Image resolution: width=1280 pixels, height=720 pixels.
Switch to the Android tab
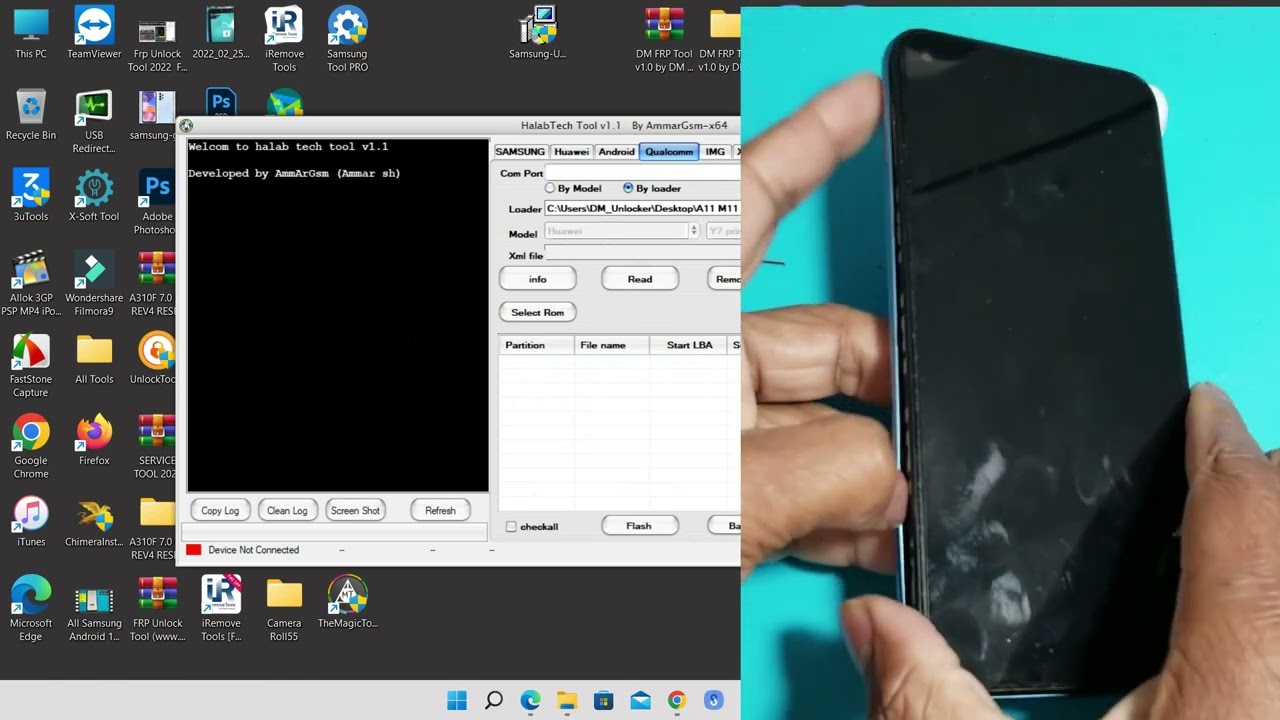pos(616,152)
